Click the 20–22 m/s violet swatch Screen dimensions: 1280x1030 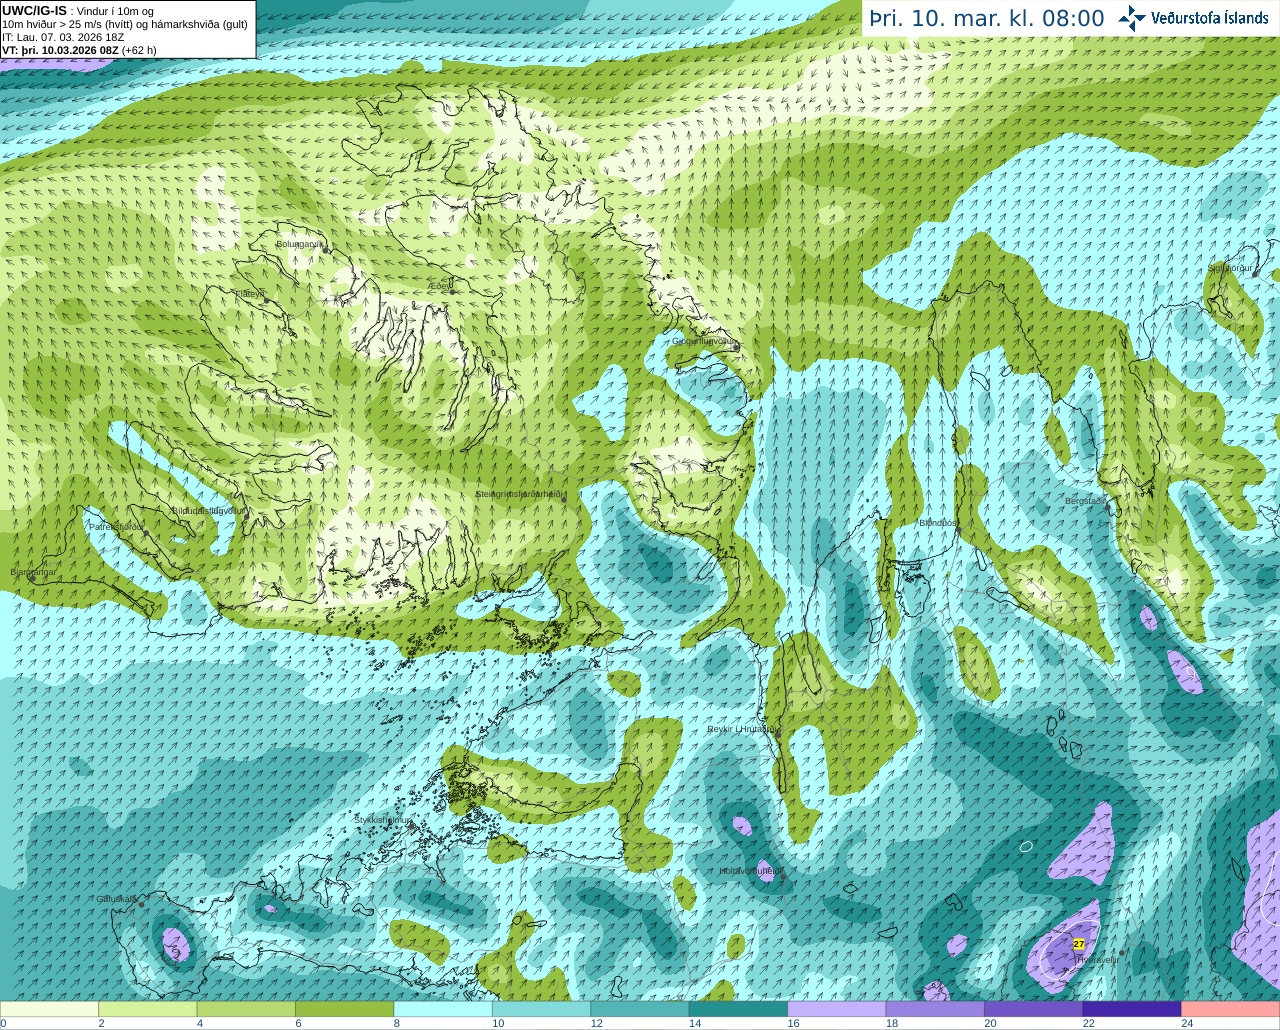pos(1034,1009)
